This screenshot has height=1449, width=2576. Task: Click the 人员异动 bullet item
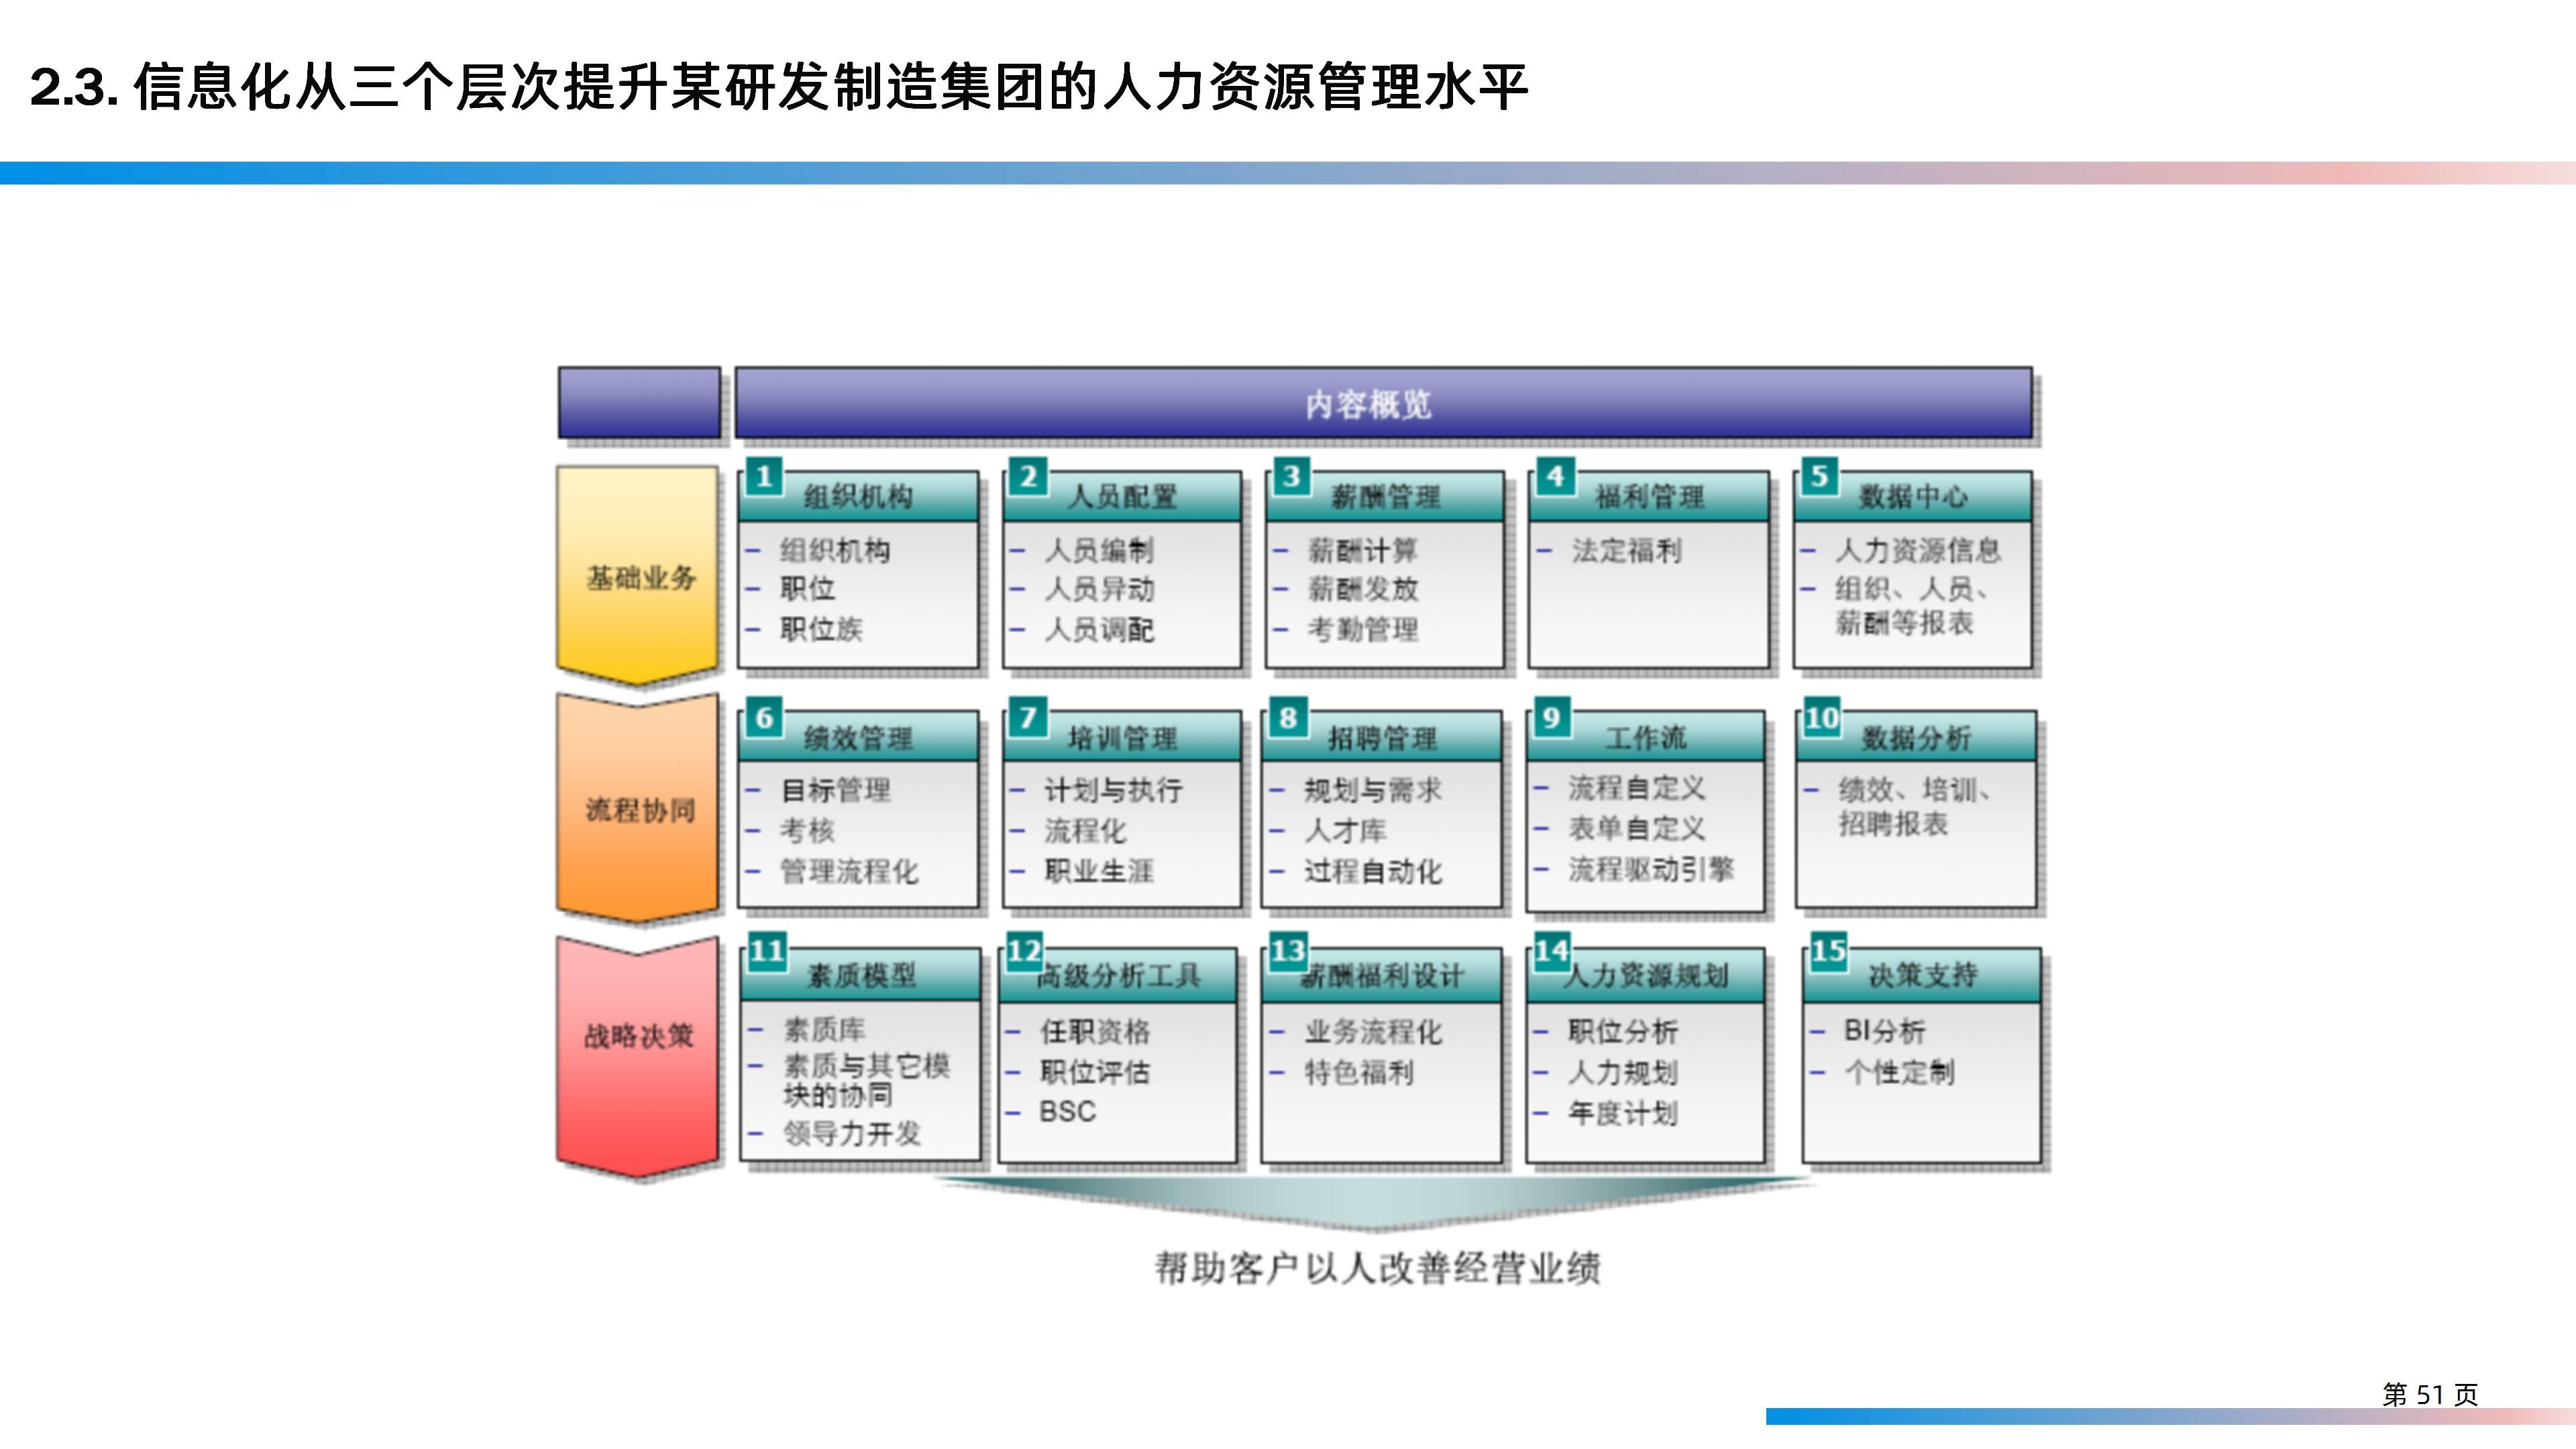pos(1099,589)
